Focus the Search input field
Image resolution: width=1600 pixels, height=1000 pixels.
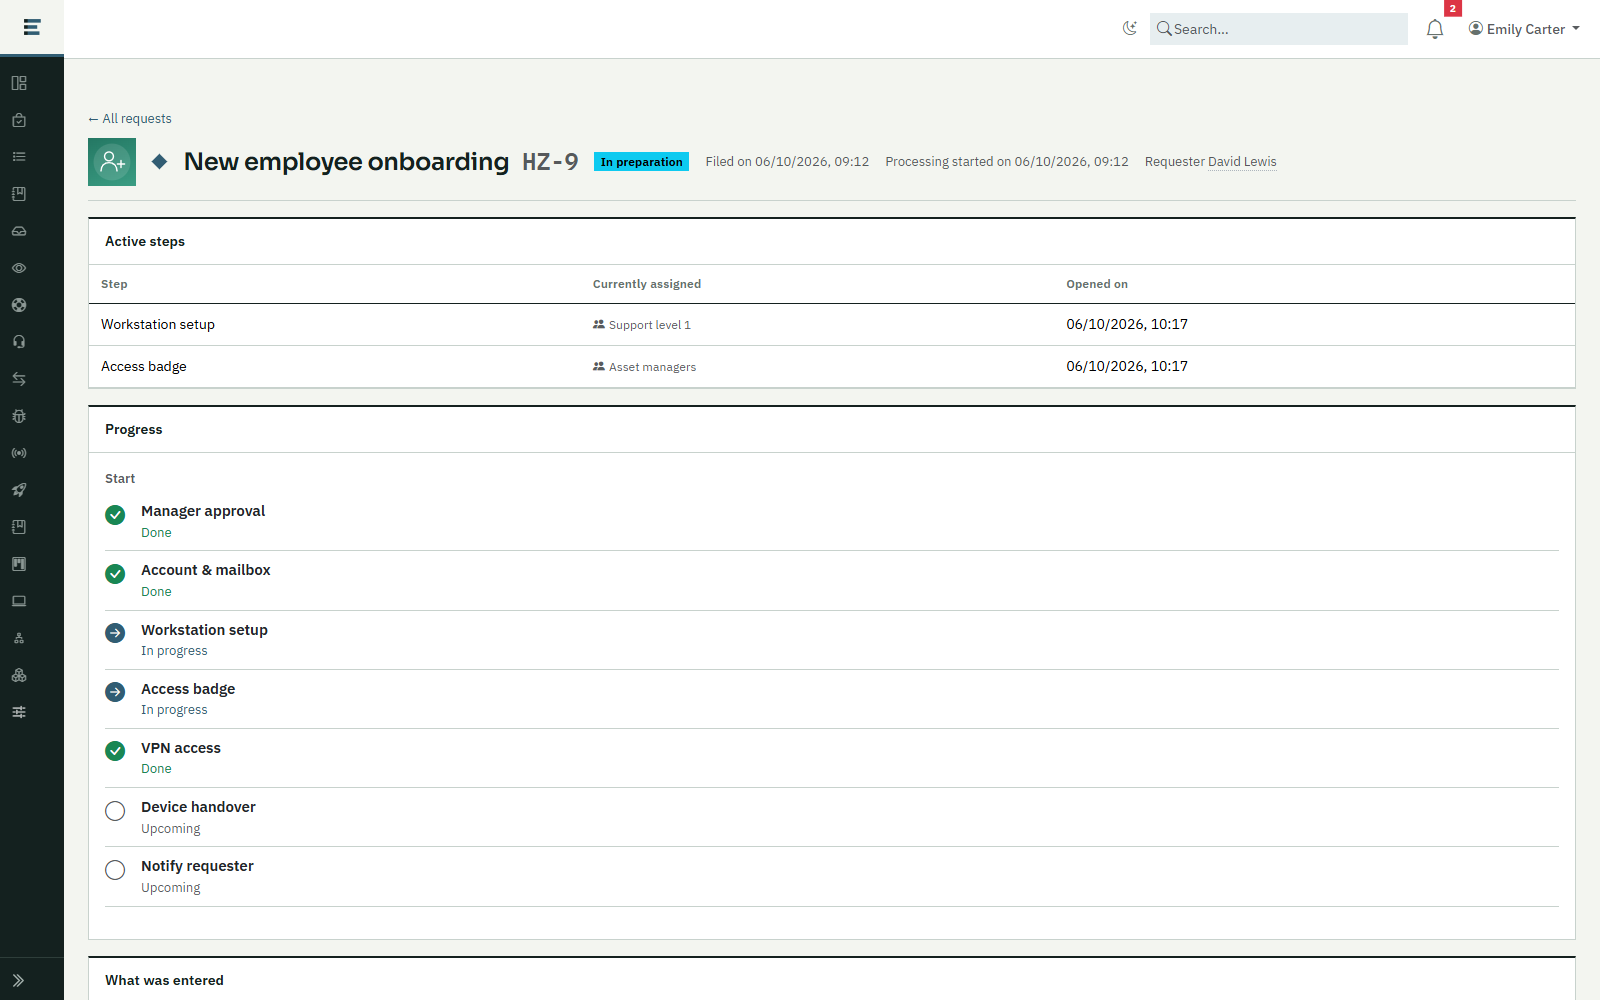(x=1279, y=29)
